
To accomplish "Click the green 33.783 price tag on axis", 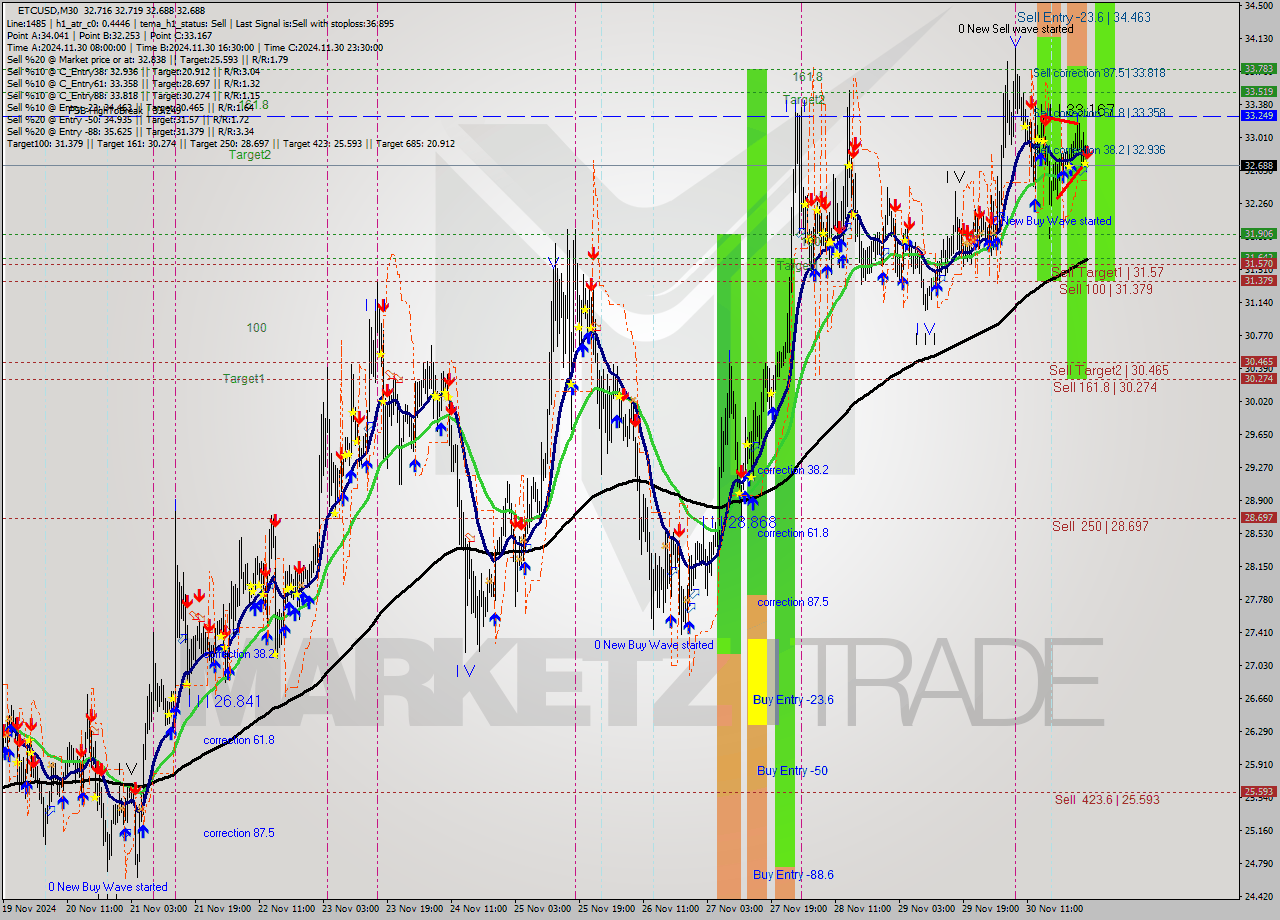I will point(1258,69).
